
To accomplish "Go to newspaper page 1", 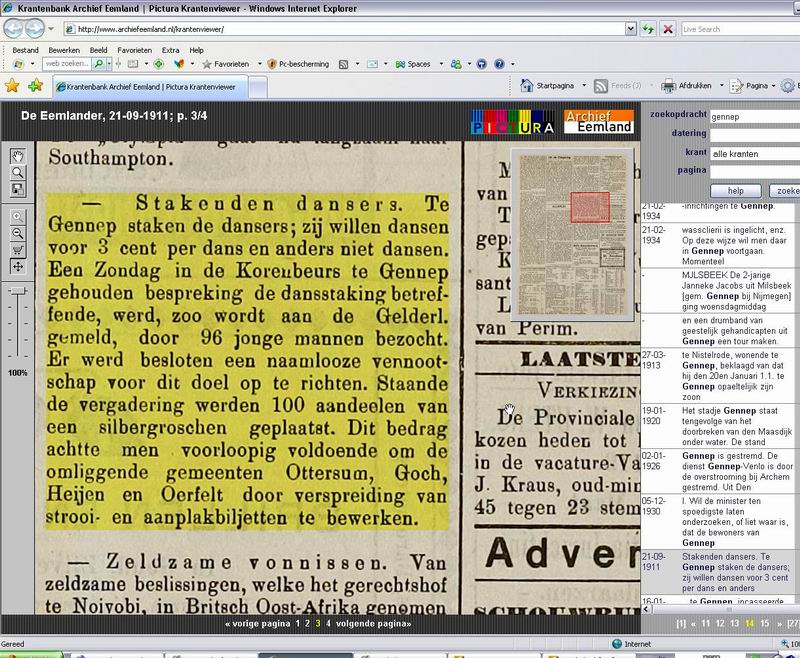I will (297, 623).
